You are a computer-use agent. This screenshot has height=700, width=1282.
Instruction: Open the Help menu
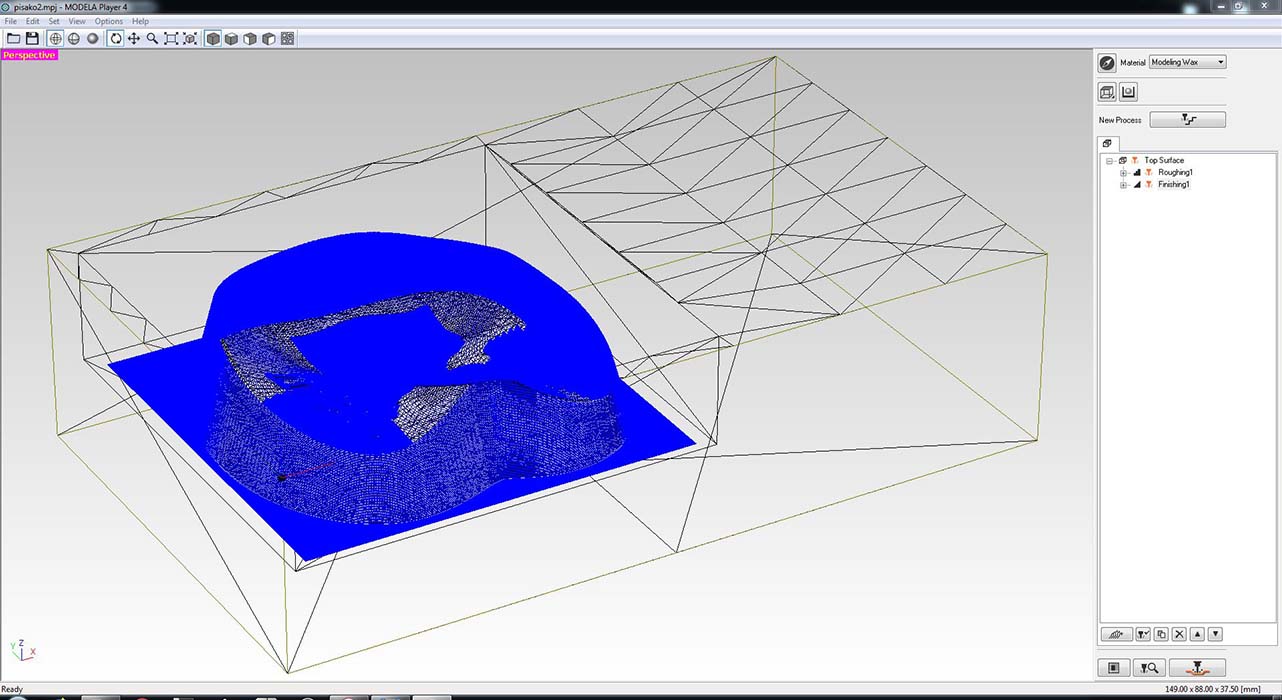[x=140, y=21]
